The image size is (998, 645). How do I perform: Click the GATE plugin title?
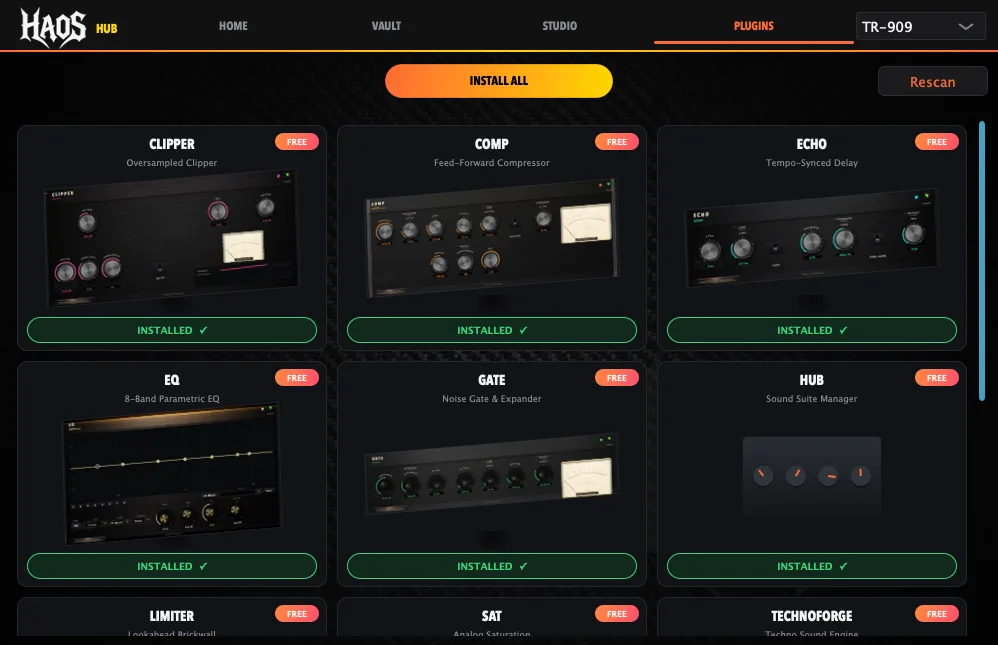pyautogui.click(x=492, y=380)
